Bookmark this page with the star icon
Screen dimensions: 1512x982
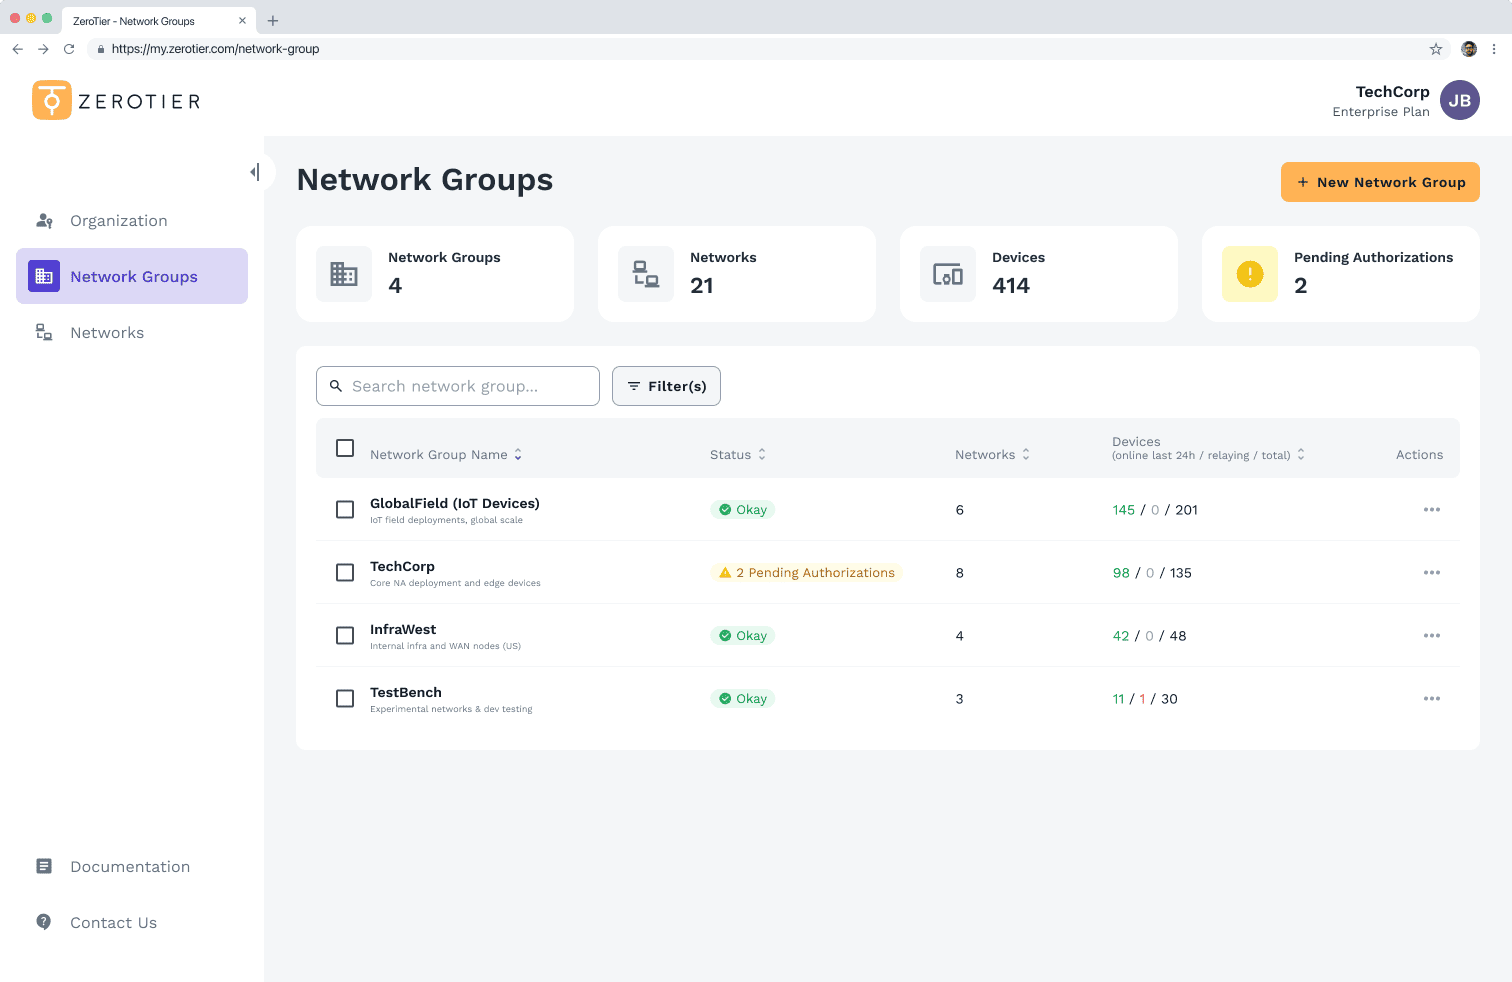click(x=1435, y=49)
